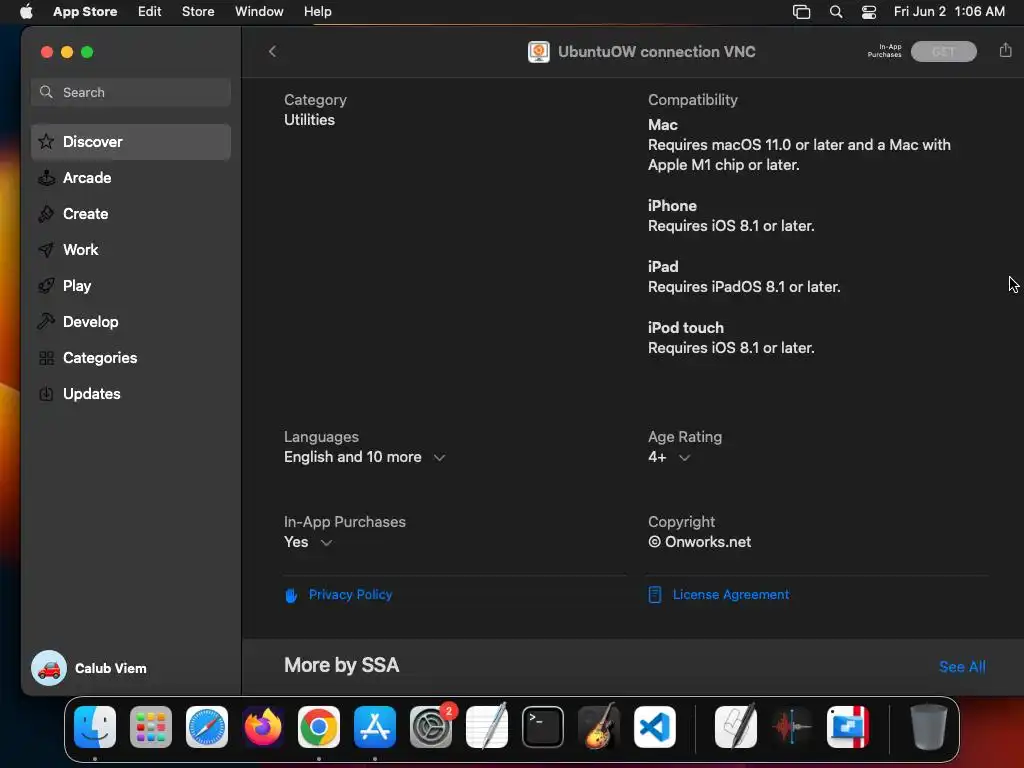Click the screen mirroring menu bar icon
The height and width of the screenshot is (768, 1024).
[x=801, y=12]
